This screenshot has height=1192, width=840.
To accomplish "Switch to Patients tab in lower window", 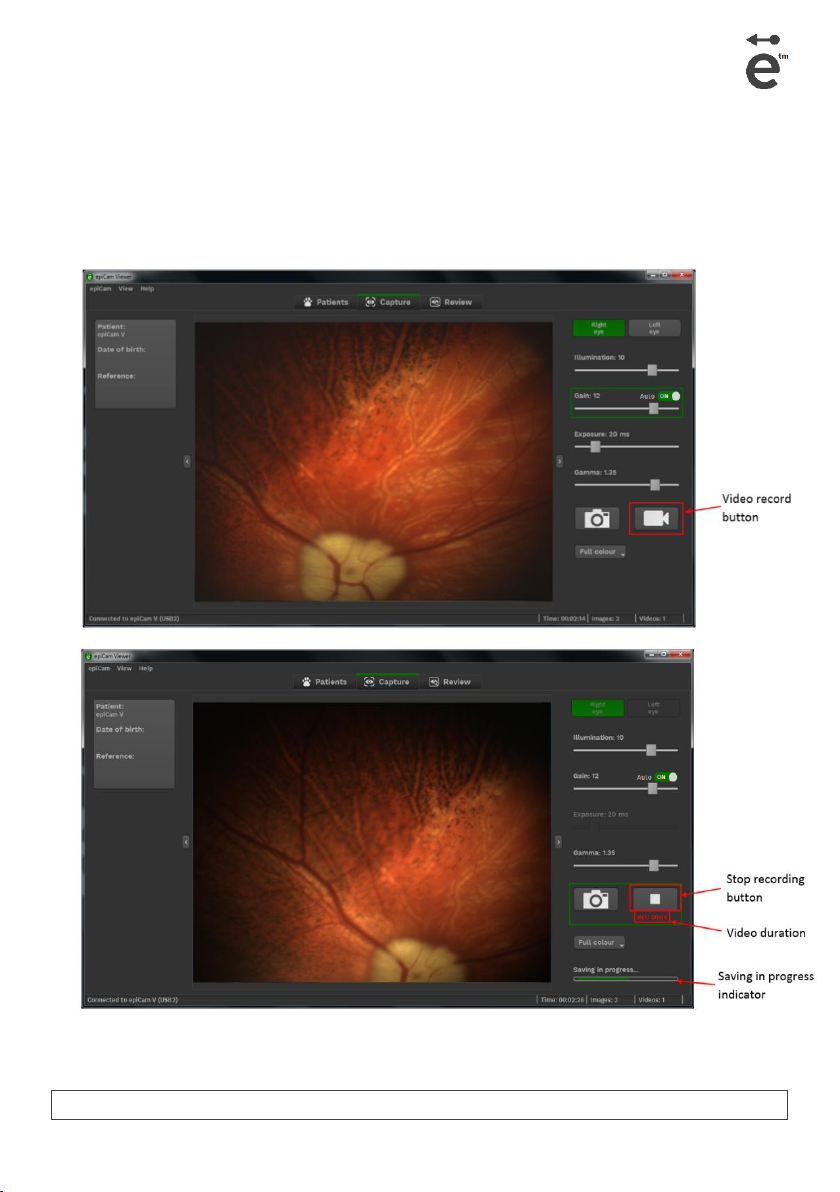I will point(324,682).
